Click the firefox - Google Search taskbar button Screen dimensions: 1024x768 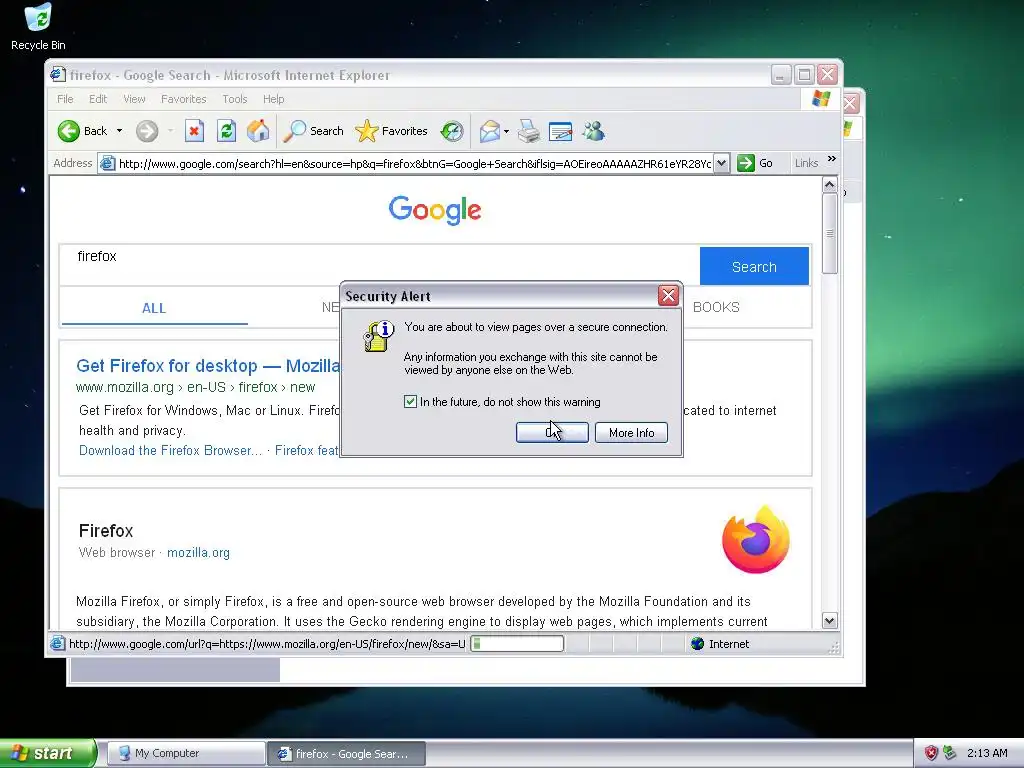[346, 753]
